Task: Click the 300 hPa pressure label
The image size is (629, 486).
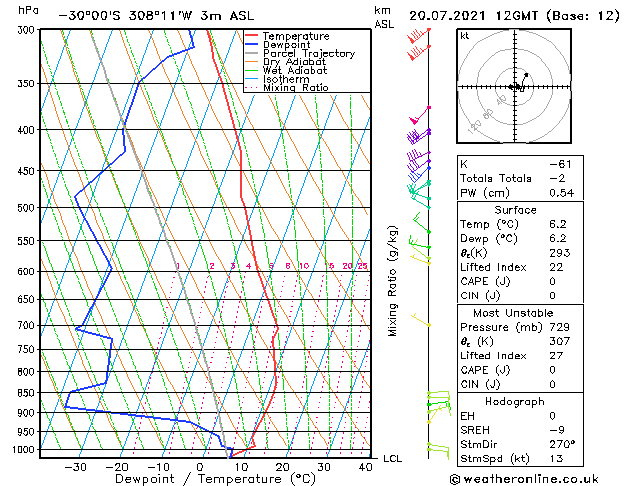Action: (x=26, y=30)
